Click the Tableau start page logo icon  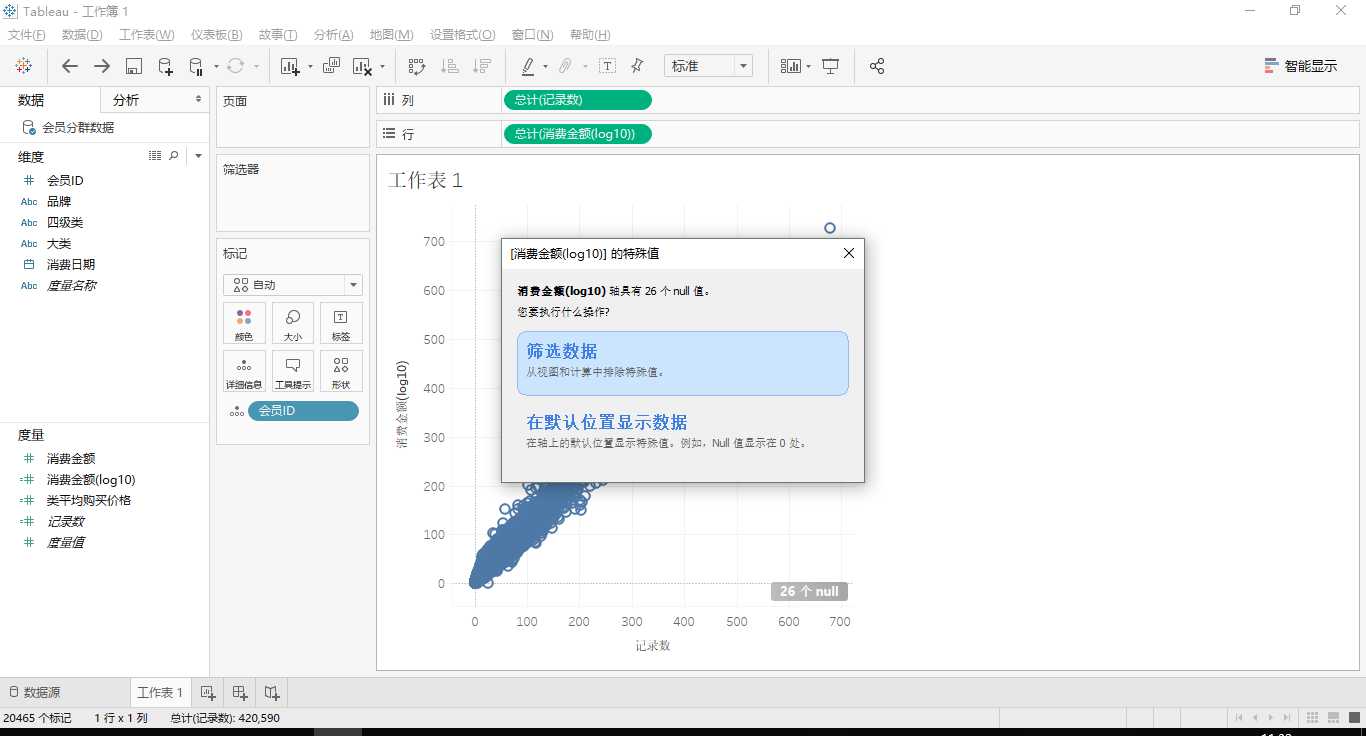[x=24, y=66]
